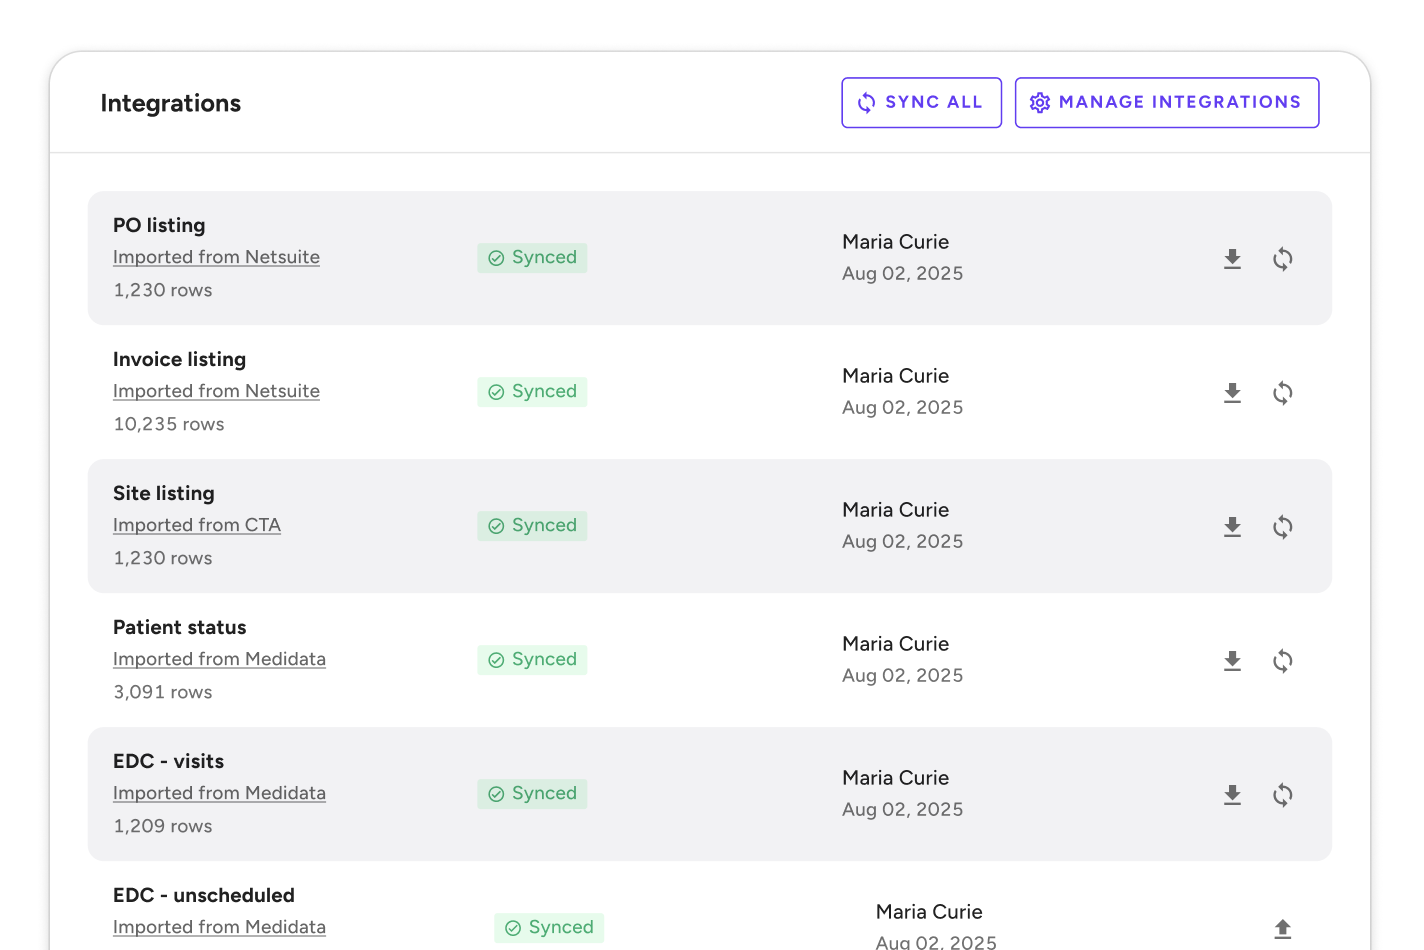Open the Imported from CTA link

click(x=196, y=525)
